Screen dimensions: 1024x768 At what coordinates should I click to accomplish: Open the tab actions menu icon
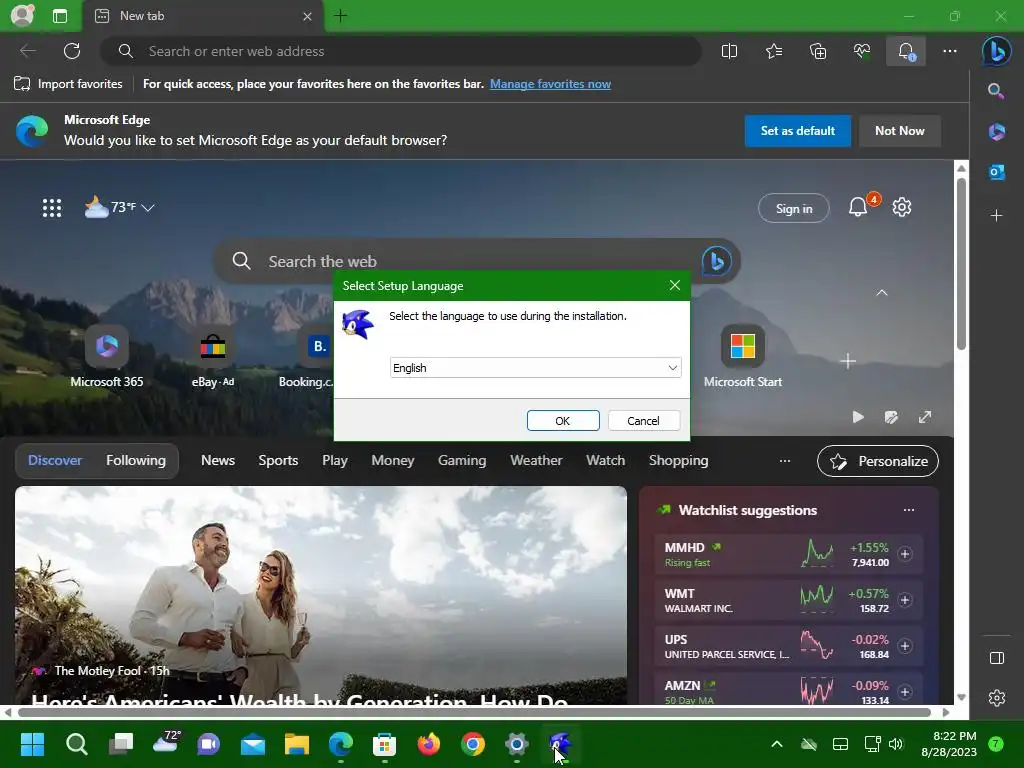pos(60,16)
